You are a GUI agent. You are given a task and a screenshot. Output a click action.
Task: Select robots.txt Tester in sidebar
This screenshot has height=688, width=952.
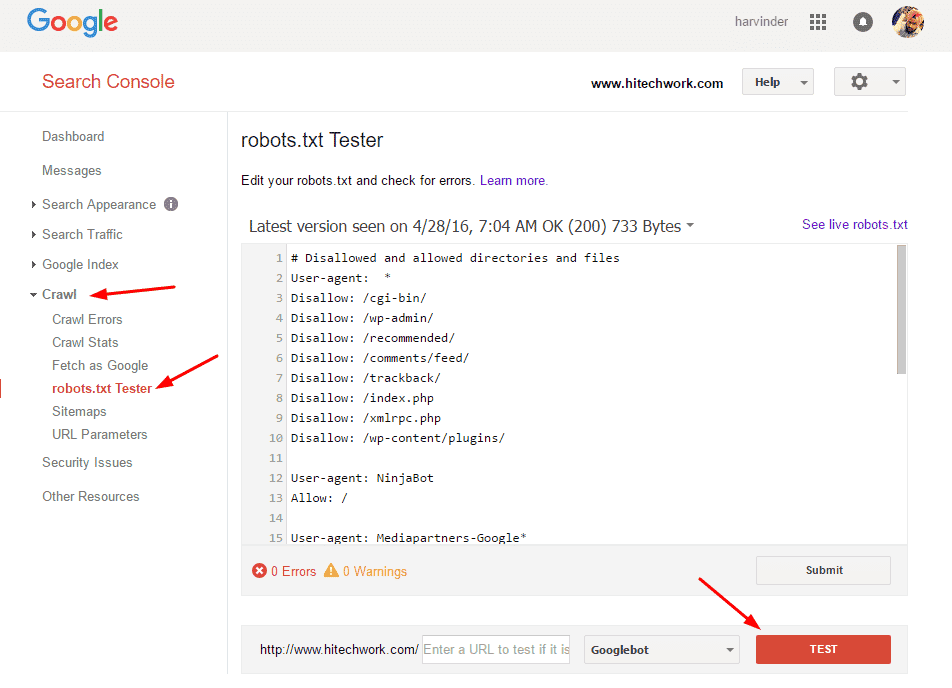(101, 389)
